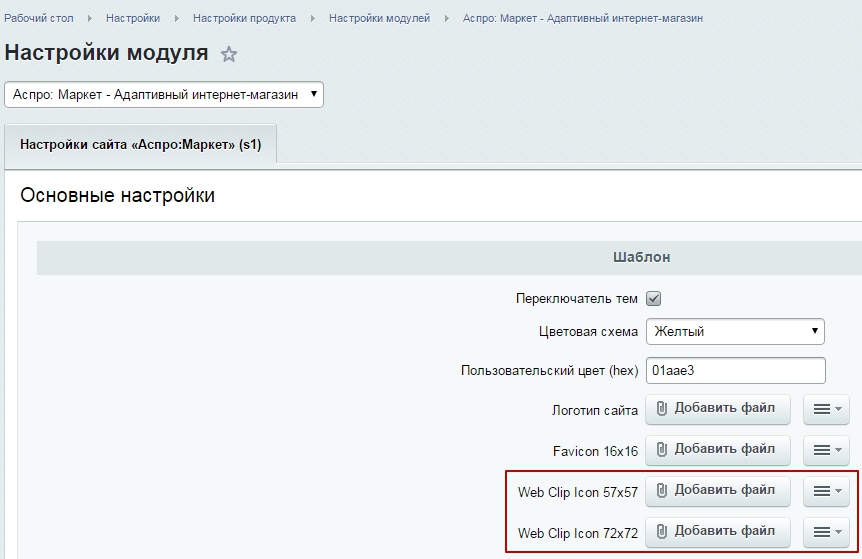Click the last breadcrumb Аспро: Маркет link
862x559 pixels.
pos(583,18)
